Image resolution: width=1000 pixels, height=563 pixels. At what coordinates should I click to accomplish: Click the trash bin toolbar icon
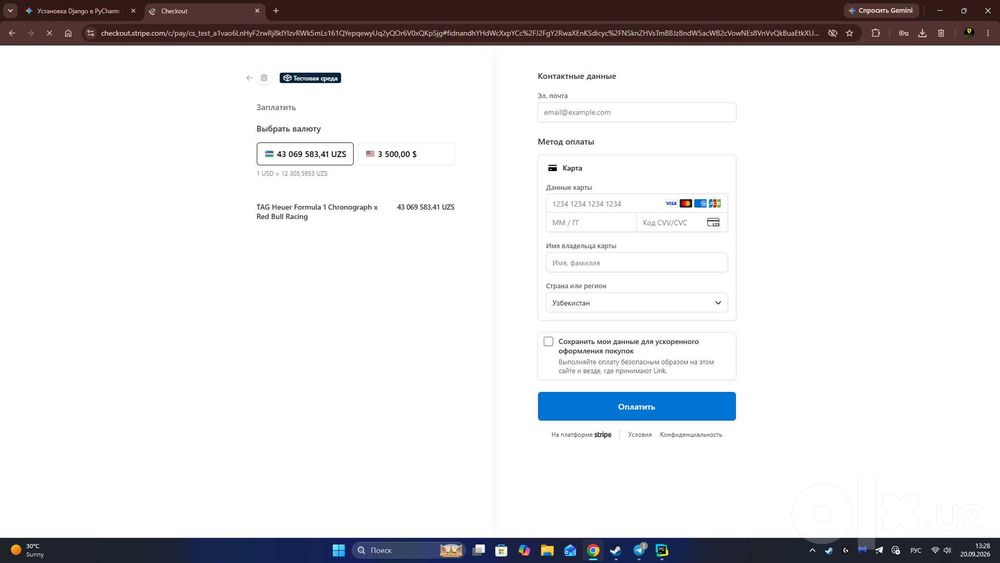[941, 33]
